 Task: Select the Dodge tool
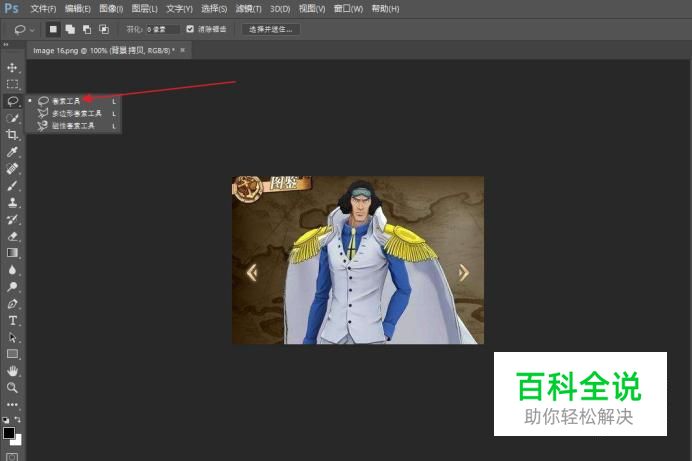[x=12, y=287]
